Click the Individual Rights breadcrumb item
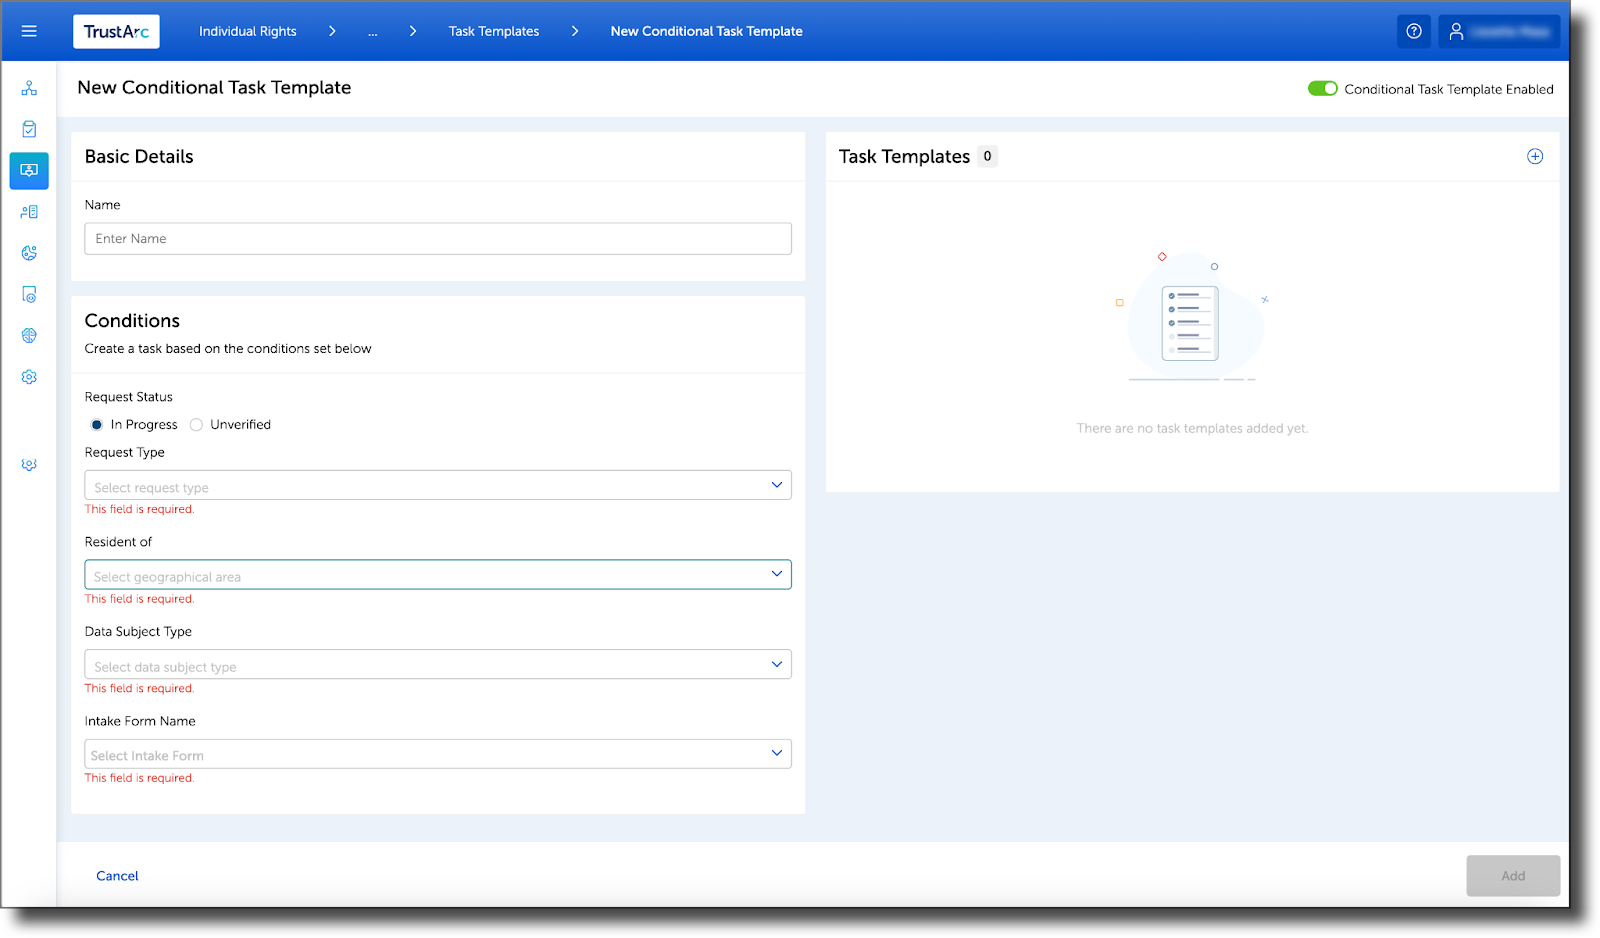1600x938 pixels. click(247, 31)
